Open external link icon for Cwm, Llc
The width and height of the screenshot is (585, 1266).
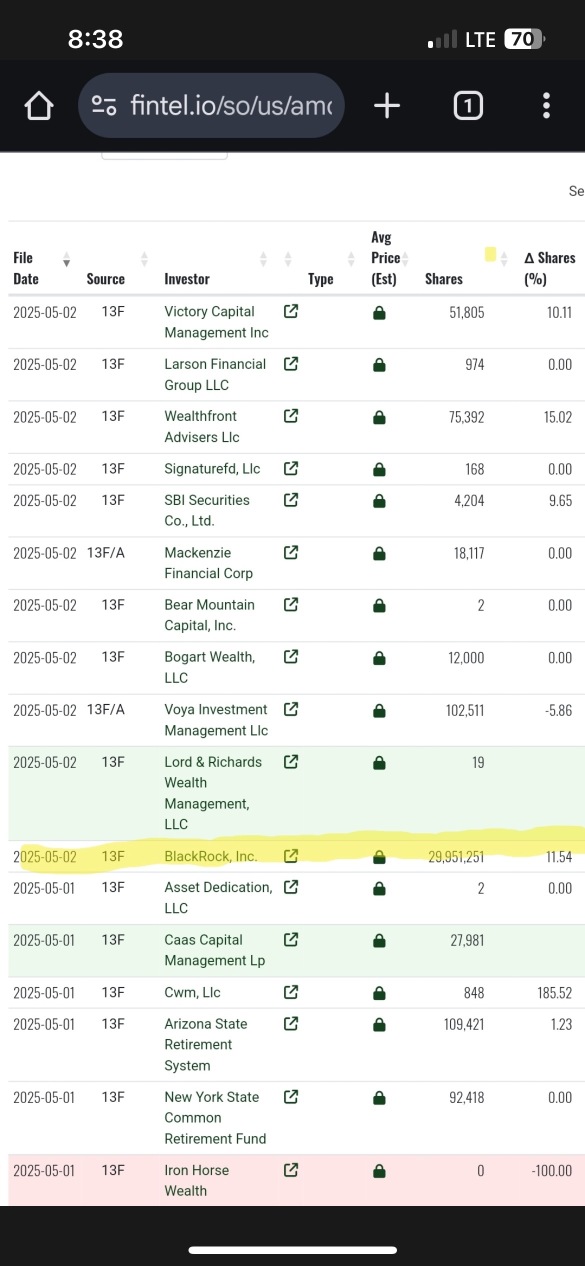291,992
